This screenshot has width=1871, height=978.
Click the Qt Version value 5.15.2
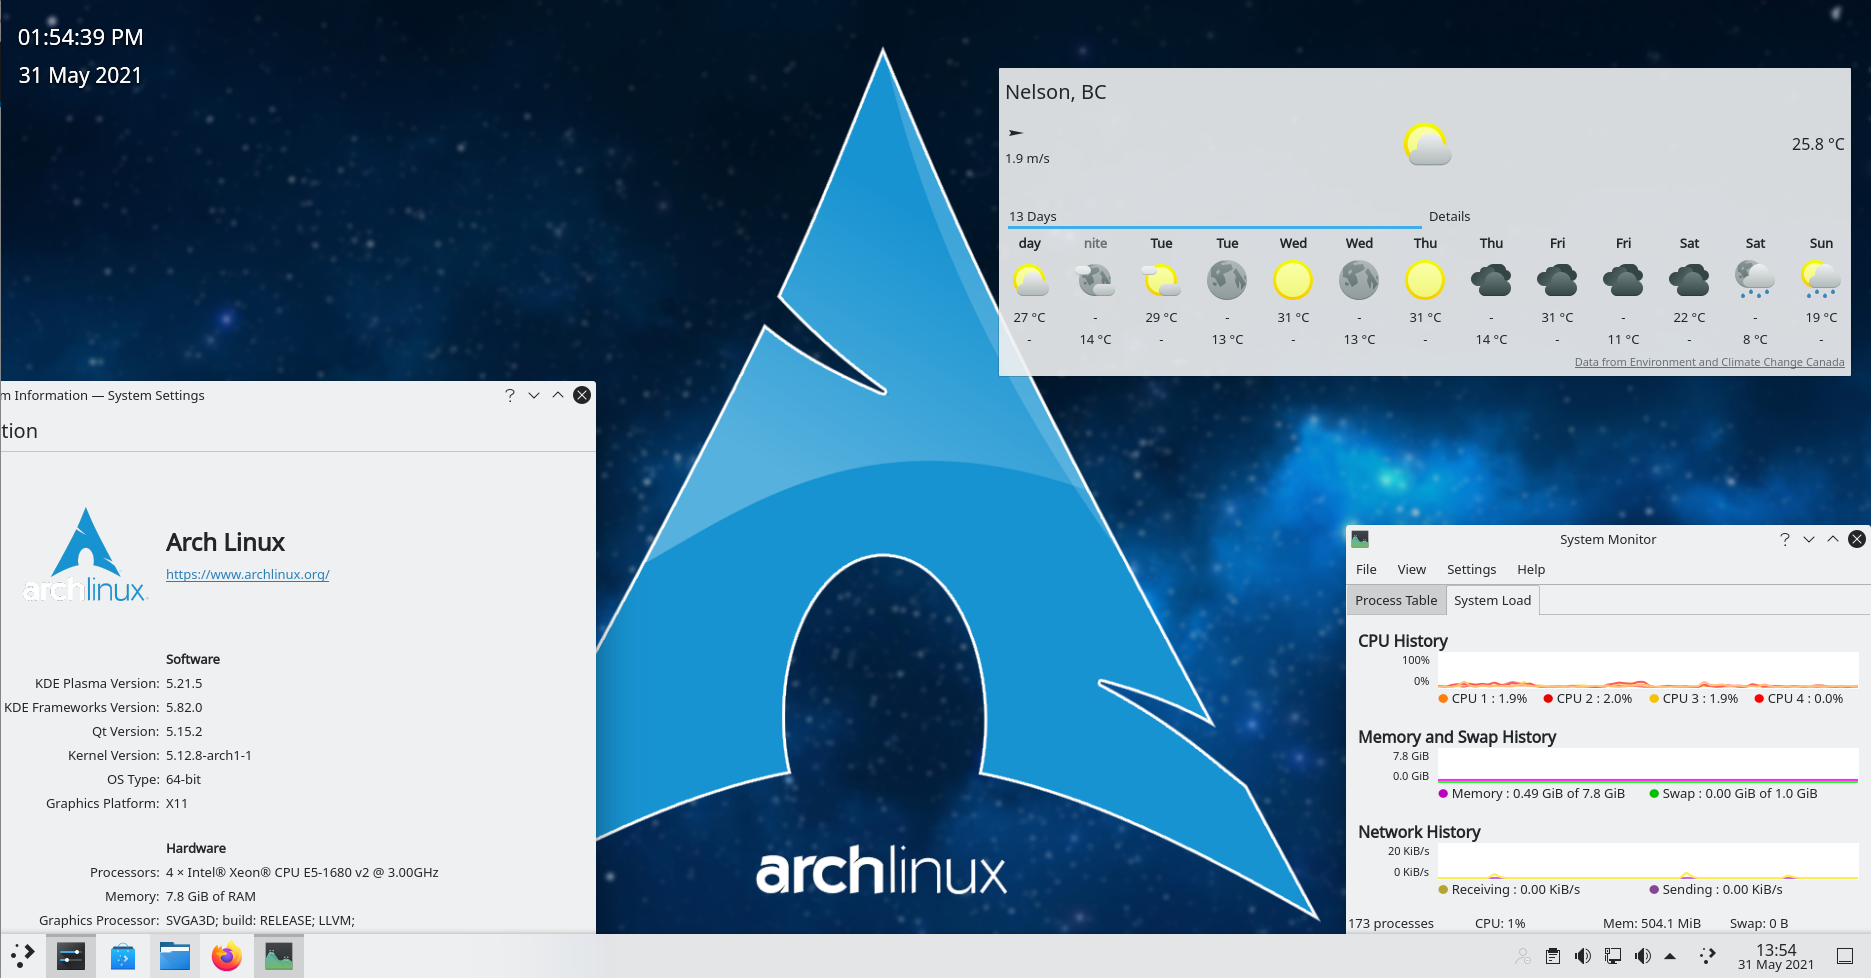184,731
